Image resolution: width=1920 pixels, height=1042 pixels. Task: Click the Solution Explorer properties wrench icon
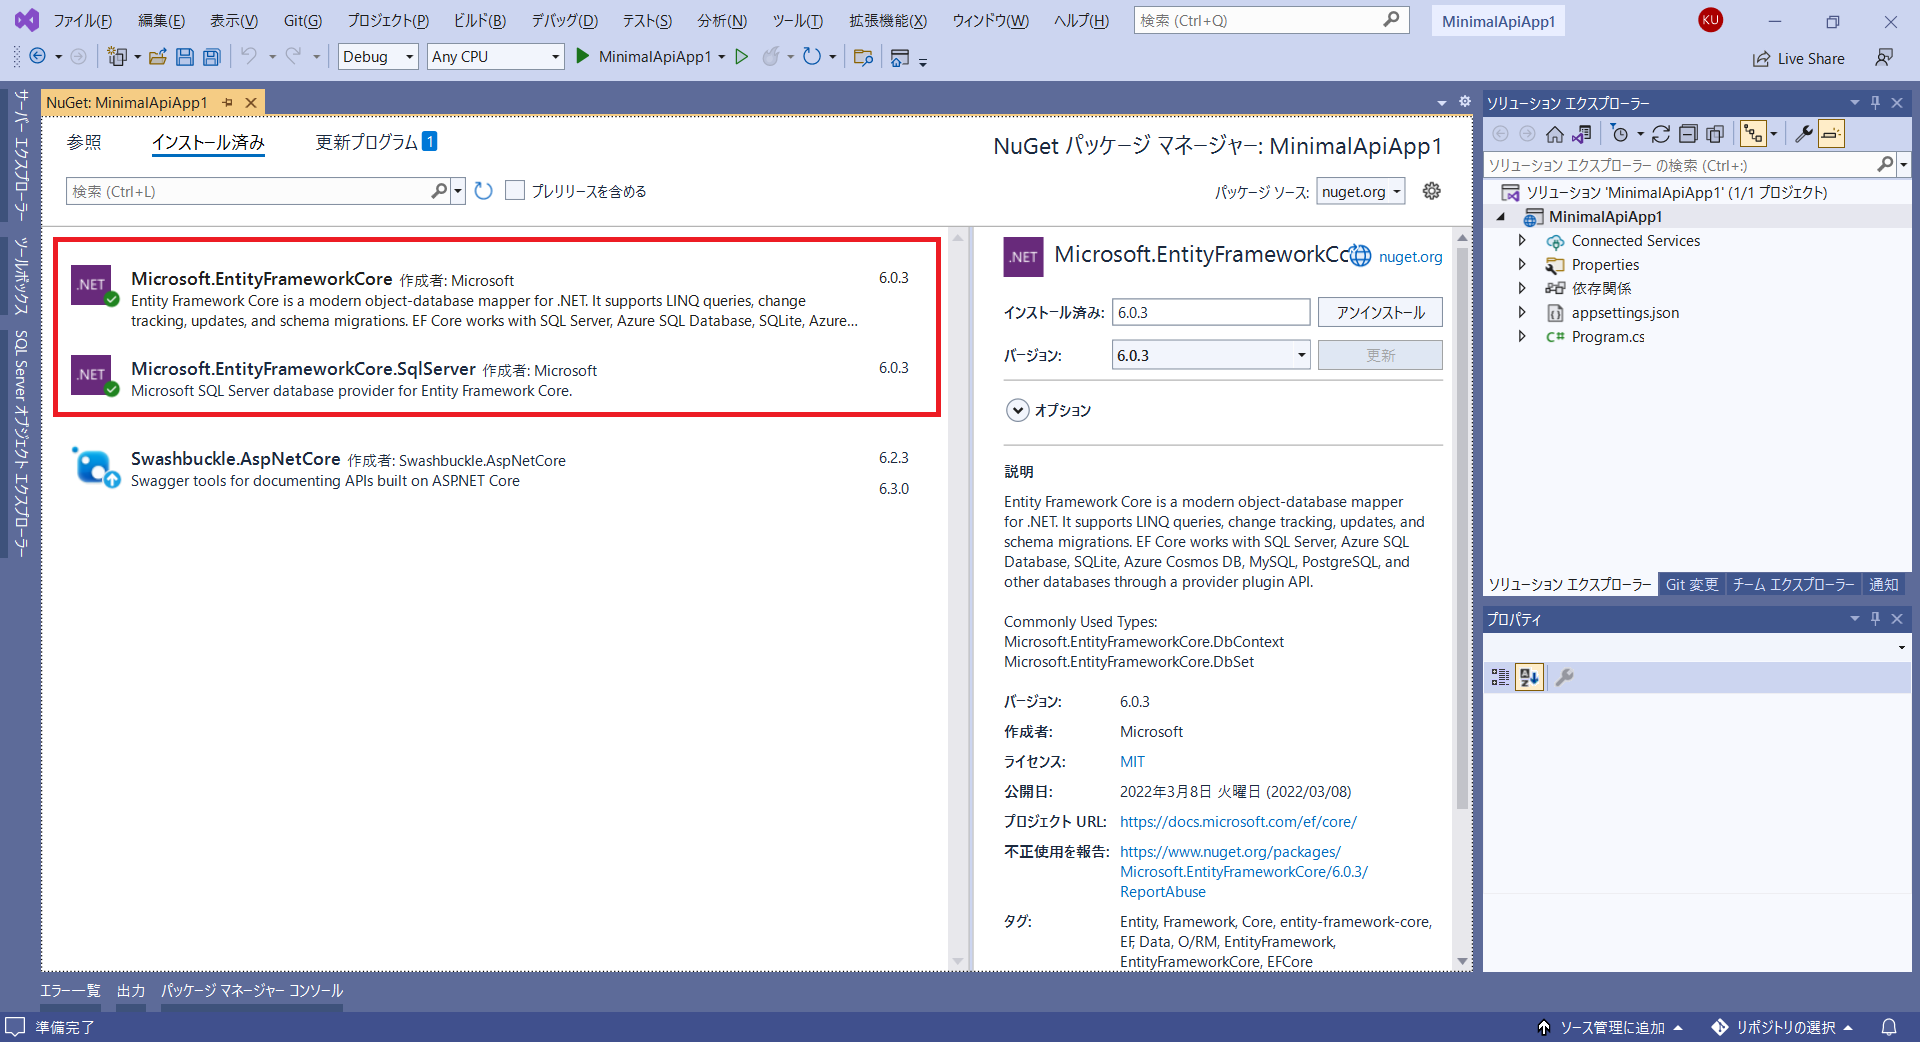(1804, 134)
